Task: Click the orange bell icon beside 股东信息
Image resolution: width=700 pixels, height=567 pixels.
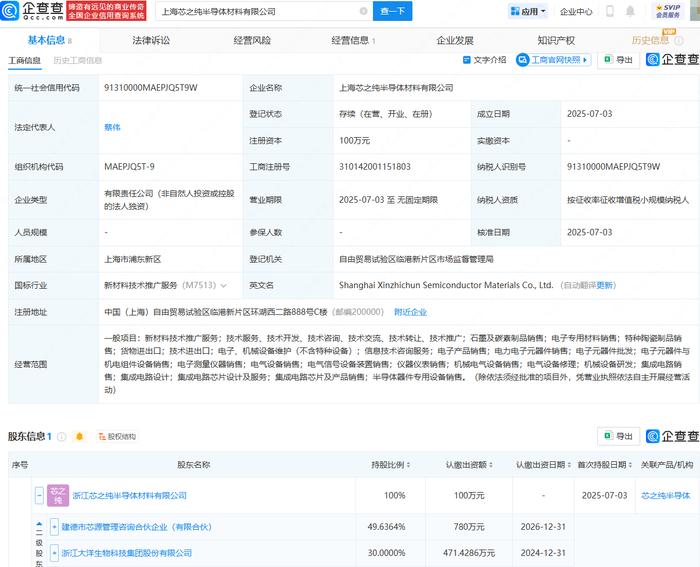Action: click(x=80, y=437)
